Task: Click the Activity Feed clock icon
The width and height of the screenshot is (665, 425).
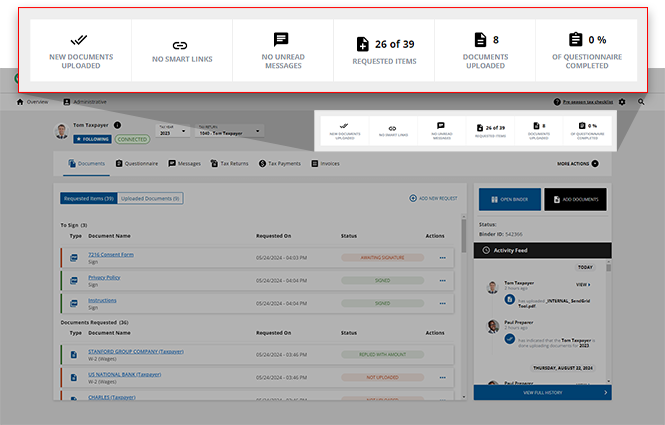Action: (x=486, y=251)
